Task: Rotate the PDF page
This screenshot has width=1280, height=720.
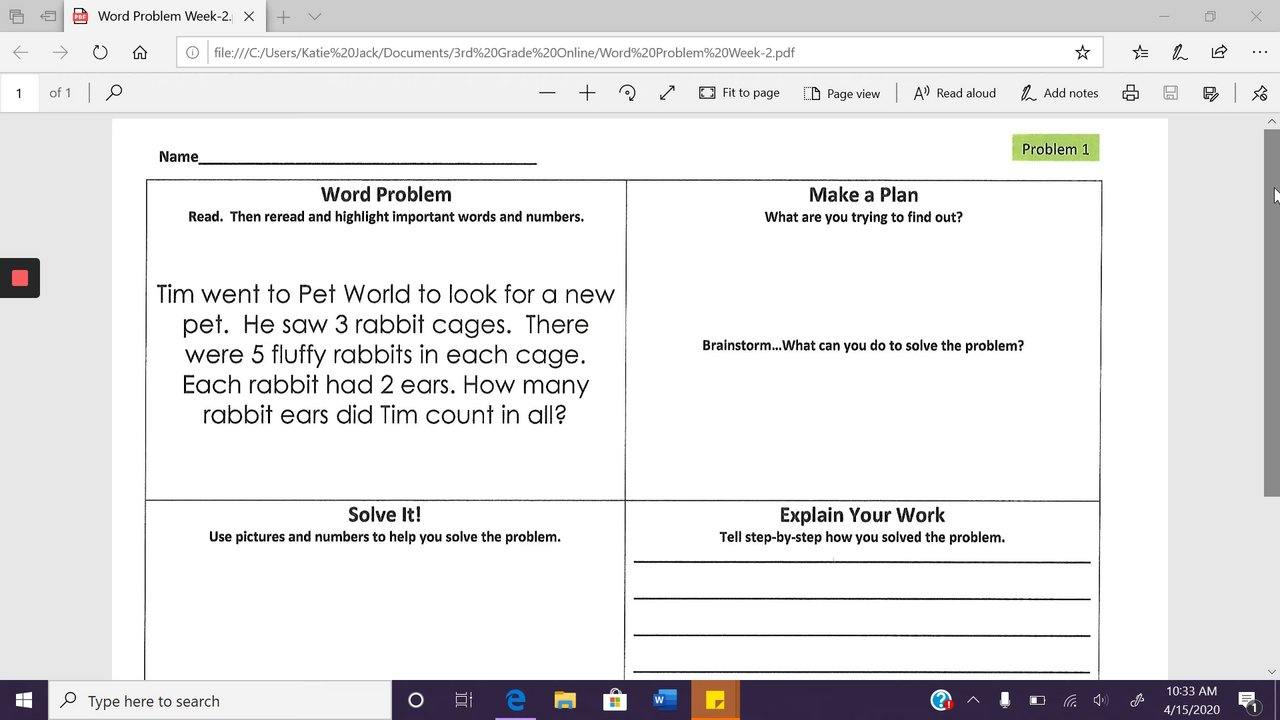Action: pos(627,93)
